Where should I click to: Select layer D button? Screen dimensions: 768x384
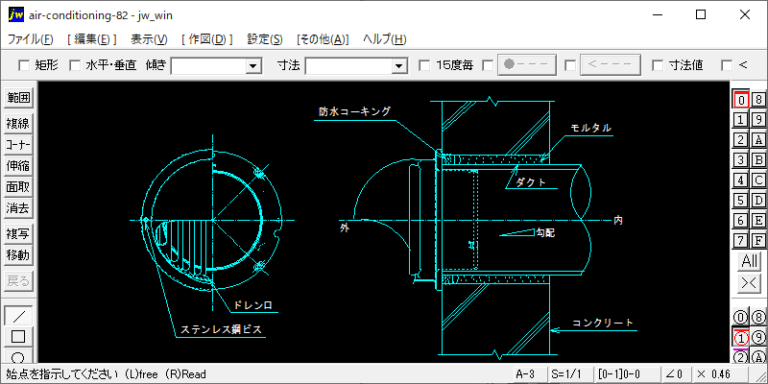click(x=758, y=201)
